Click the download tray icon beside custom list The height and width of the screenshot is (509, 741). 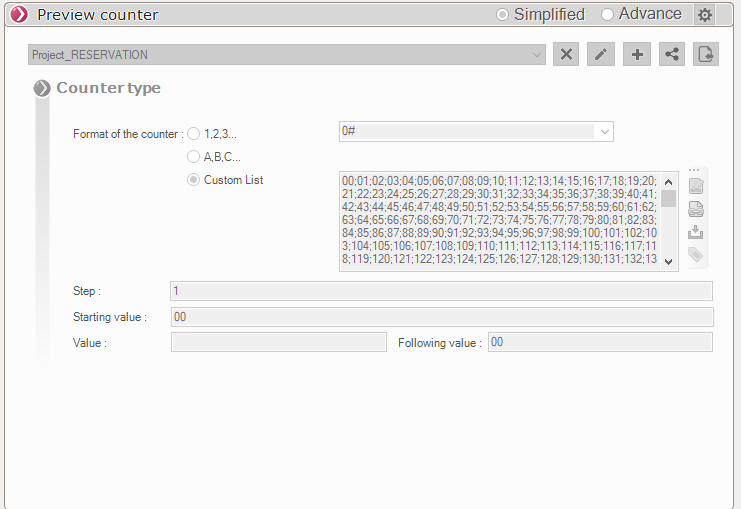coord(696,232)
